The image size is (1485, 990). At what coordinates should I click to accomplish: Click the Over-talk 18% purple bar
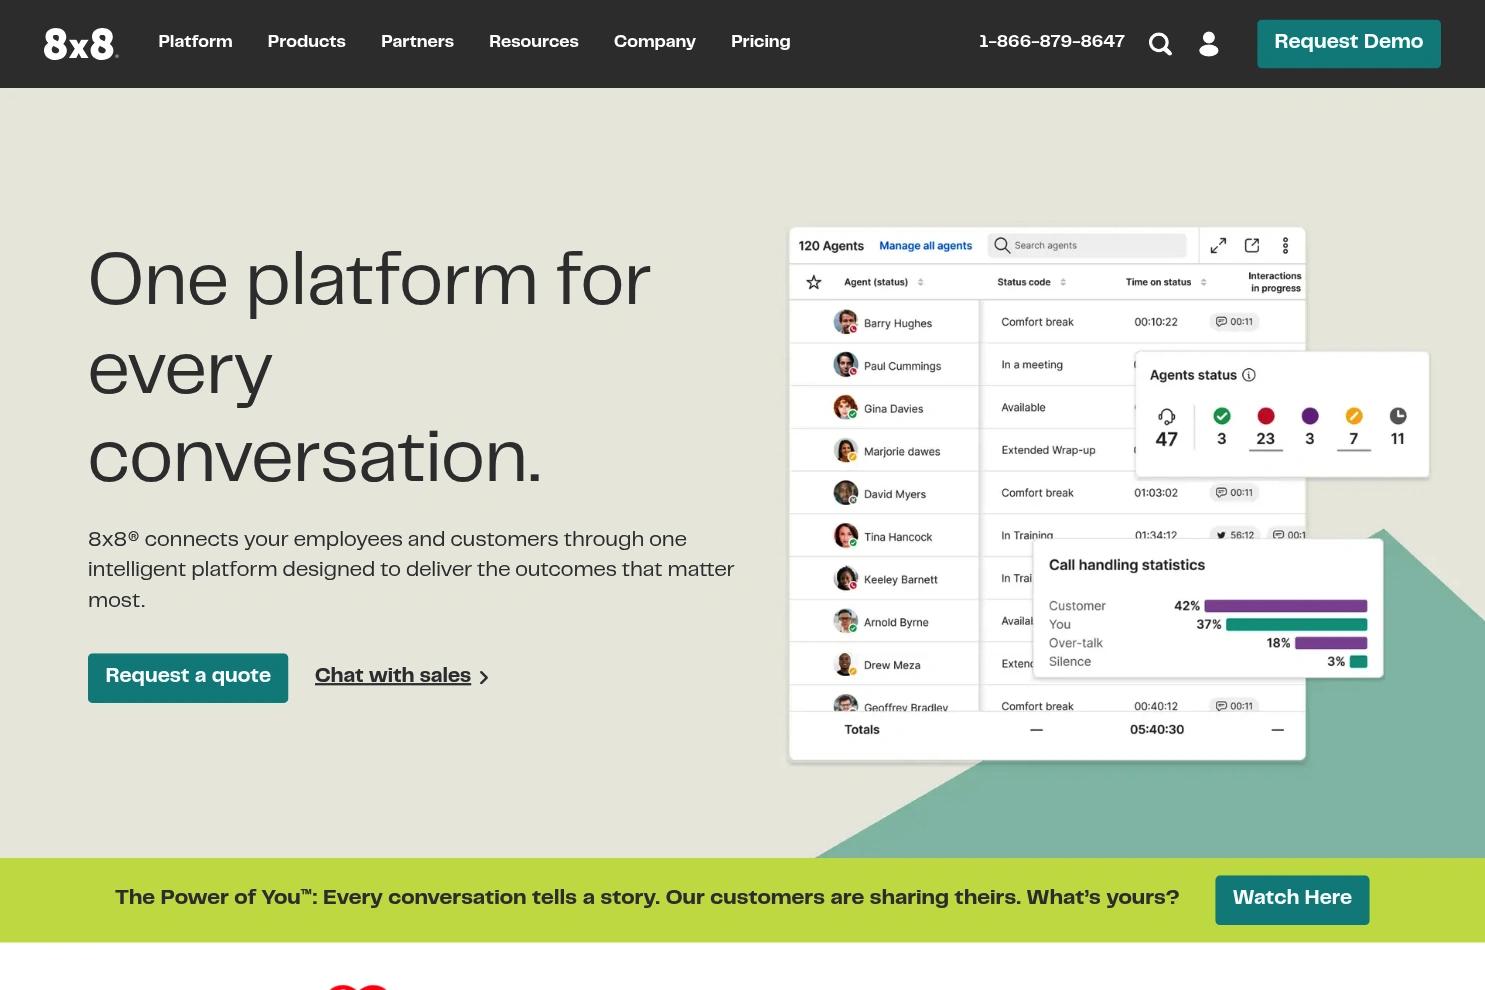click(1331, 643)
